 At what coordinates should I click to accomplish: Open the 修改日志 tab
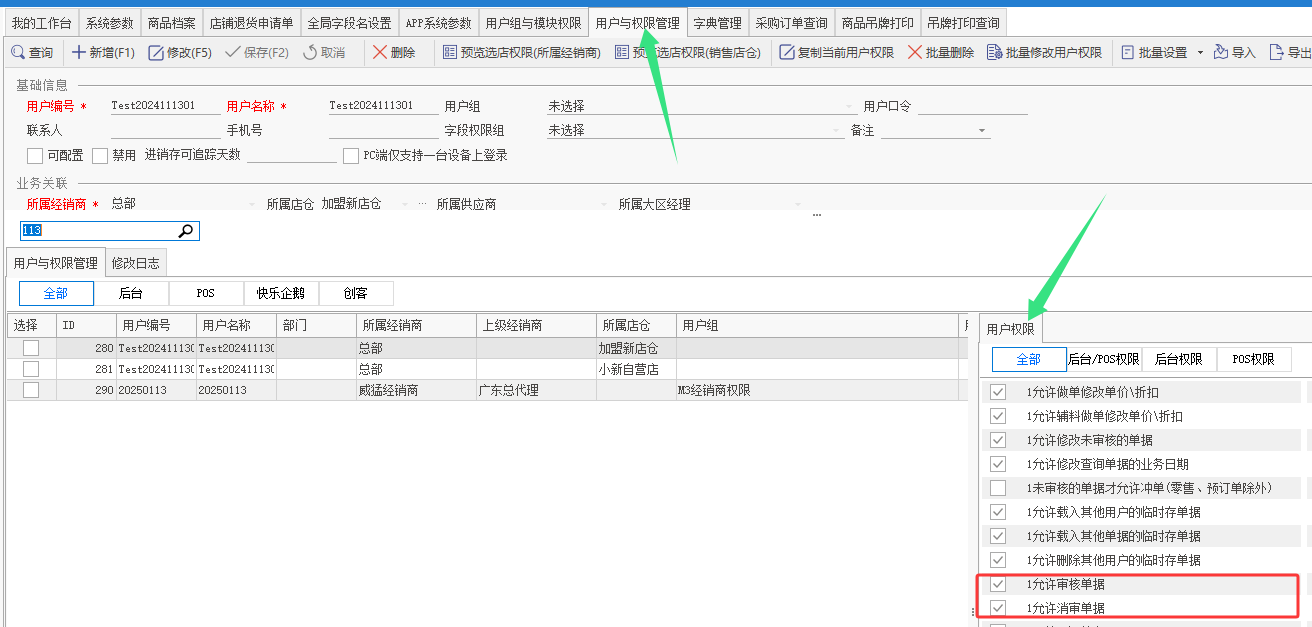(x=136, y=263)
